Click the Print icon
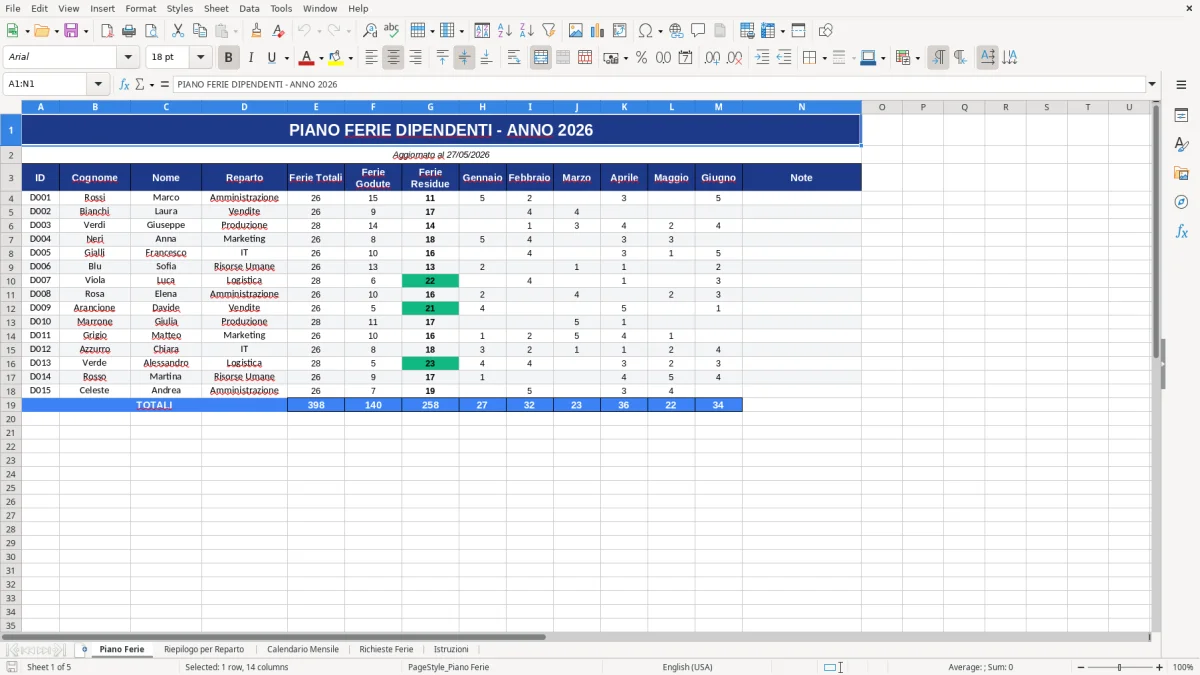1200x675 pixels. click(129, 31)
